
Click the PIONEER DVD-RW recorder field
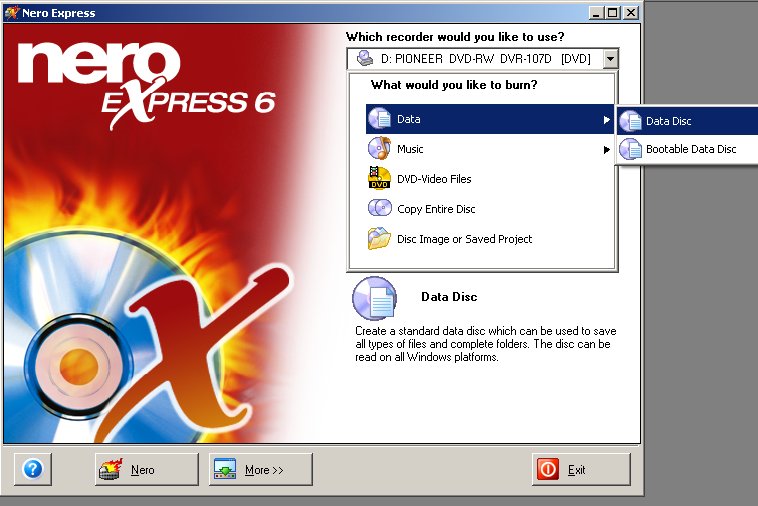[482, 59]
